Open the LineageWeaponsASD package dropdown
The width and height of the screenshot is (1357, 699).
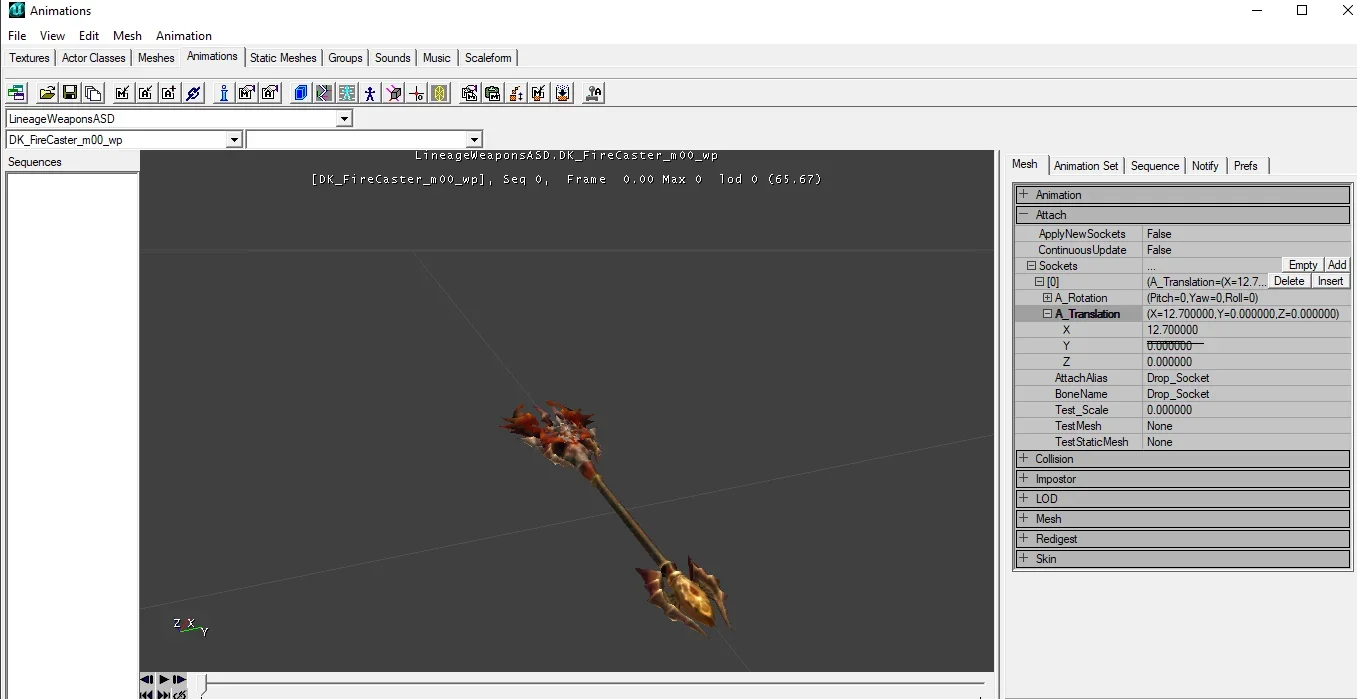(x=344, y=119)
